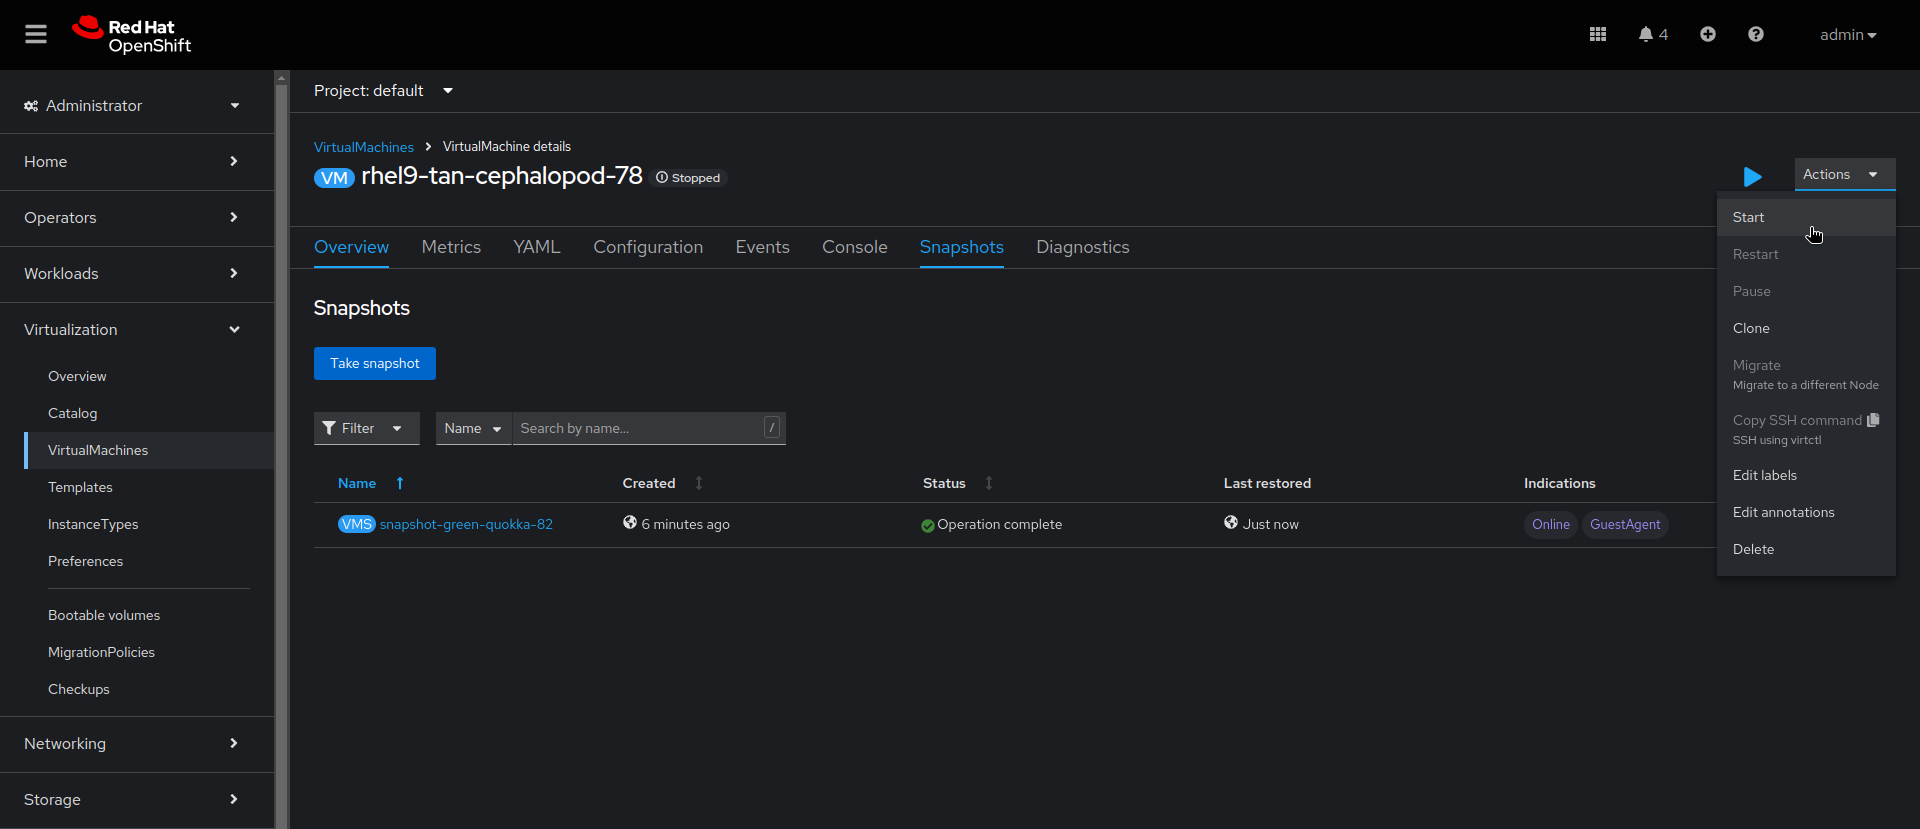Viewport: 1920px width, 829px height.
Task: Switch to the Configuration tab
Action: 648,247
